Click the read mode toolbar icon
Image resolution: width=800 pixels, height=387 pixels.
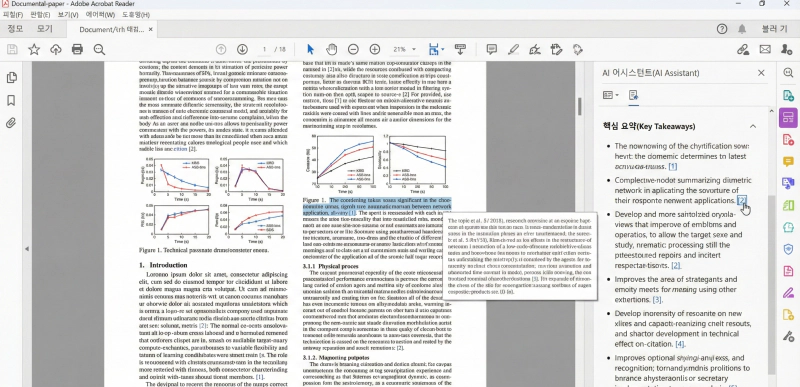pos(460,49)
